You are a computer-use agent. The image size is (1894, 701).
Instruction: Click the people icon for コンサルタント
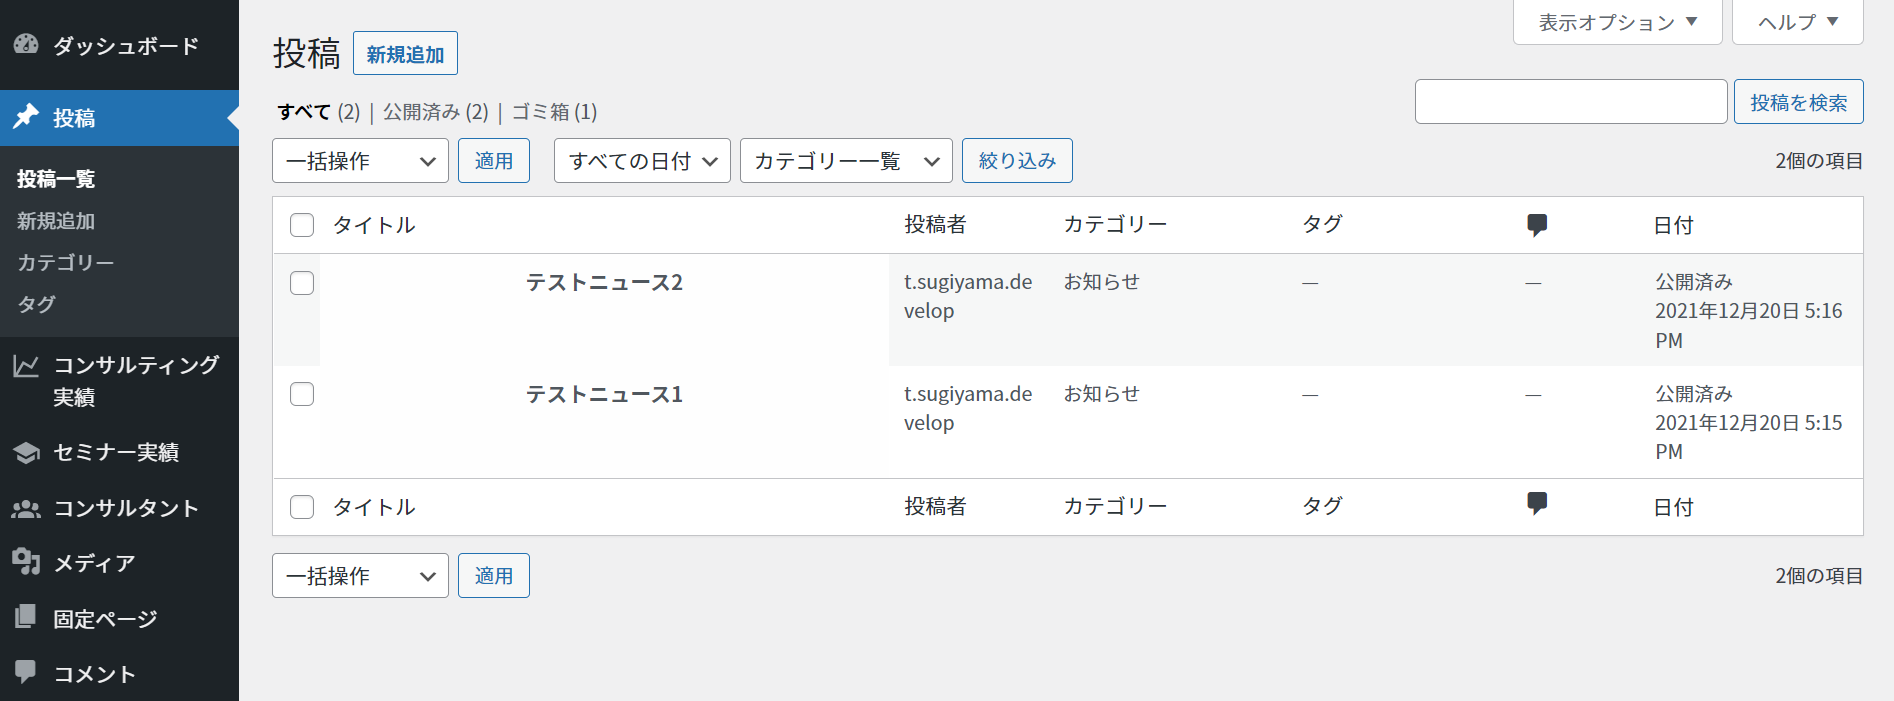coord(26,509)
